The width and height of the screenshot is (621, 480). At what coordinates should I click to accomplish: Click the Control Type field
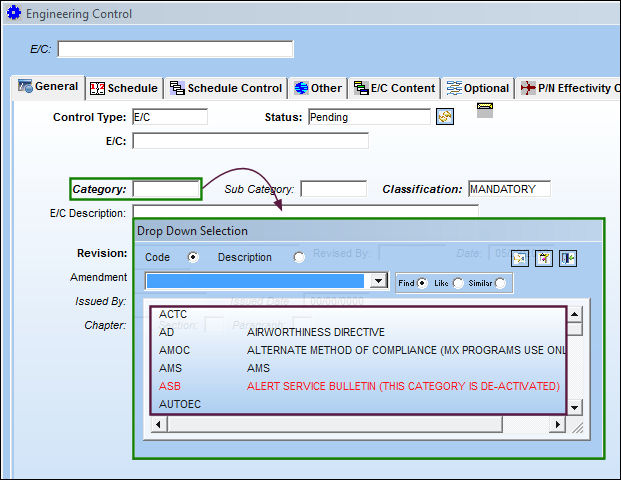point(170,117)
